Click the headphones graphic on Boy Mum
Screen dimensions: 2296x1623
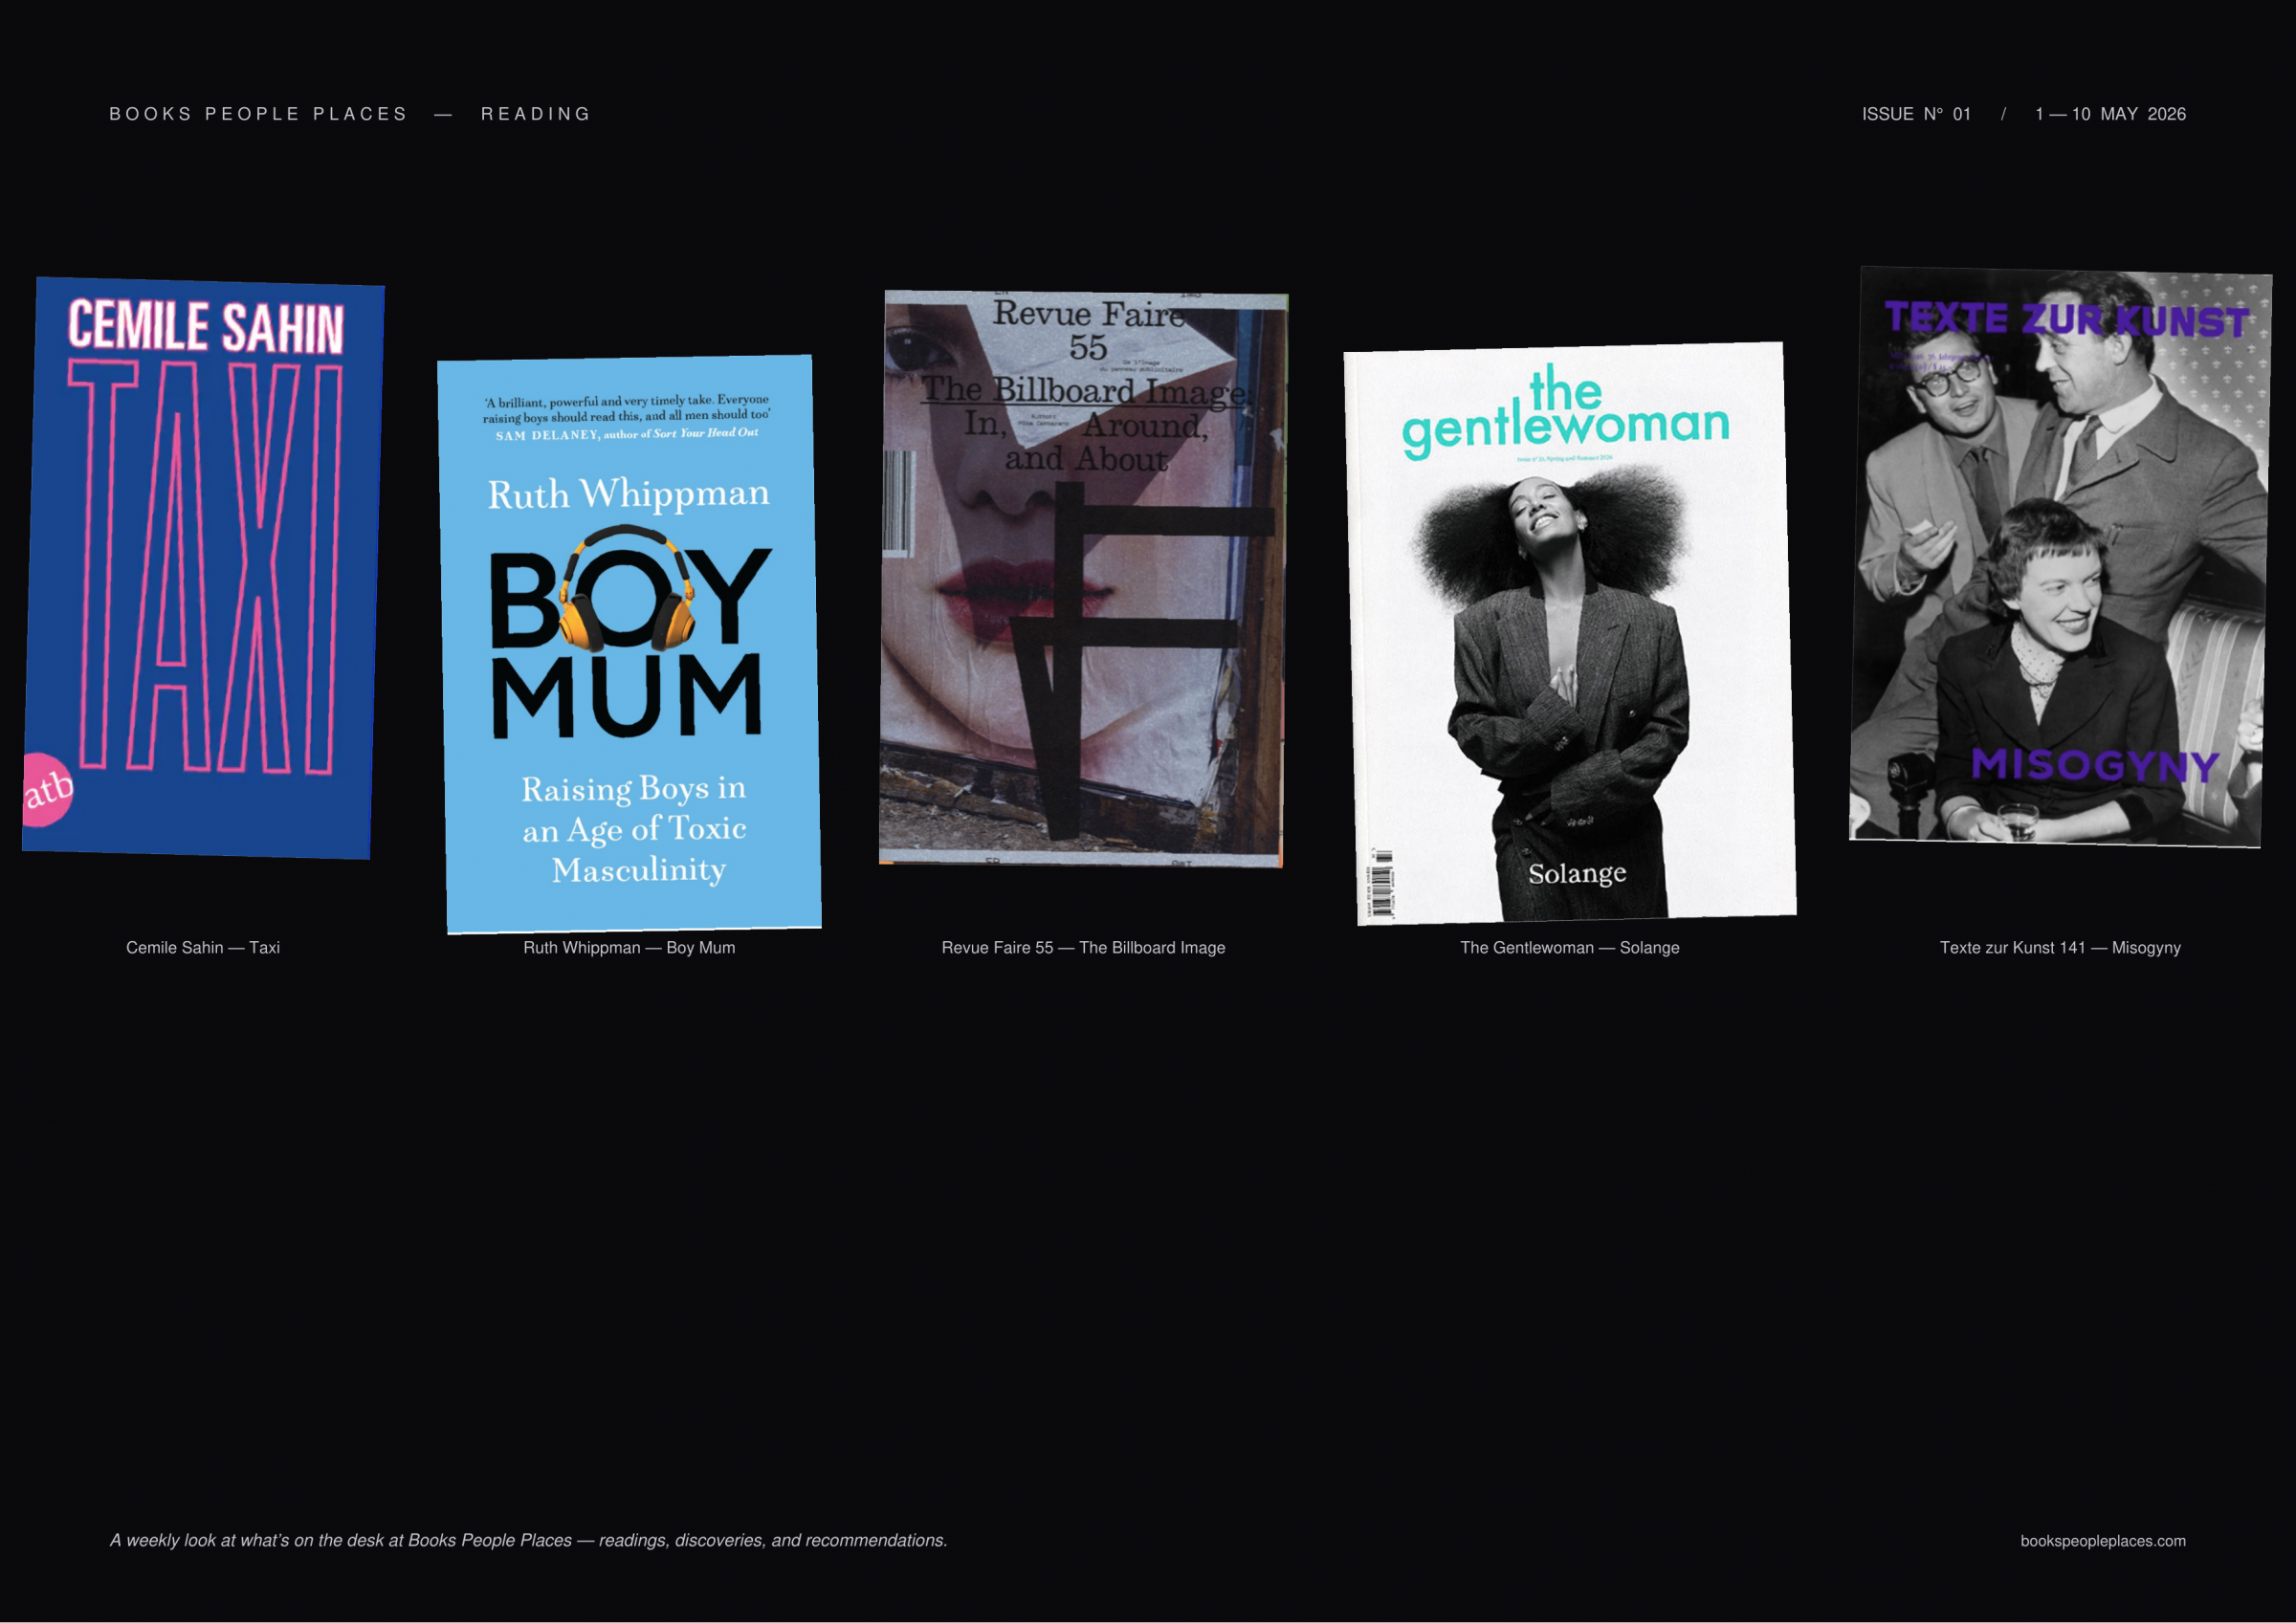pyautogui.click(x=626, y=589)
